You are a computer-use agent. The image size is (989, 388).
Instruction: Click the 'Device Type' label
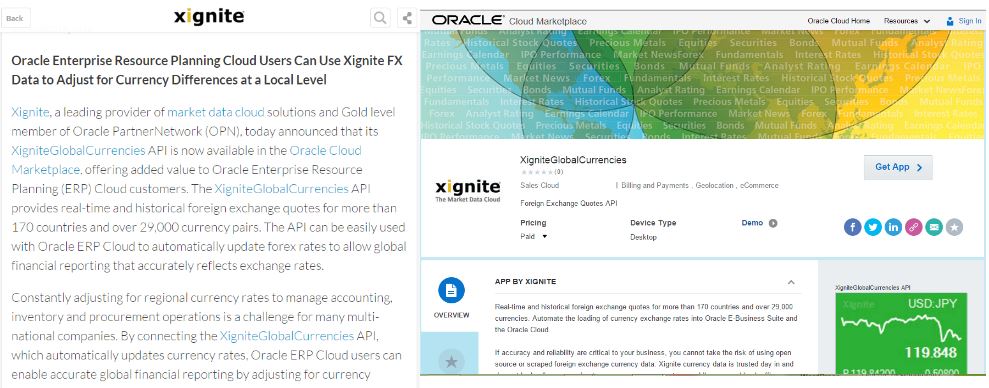(x=653, y=223)
